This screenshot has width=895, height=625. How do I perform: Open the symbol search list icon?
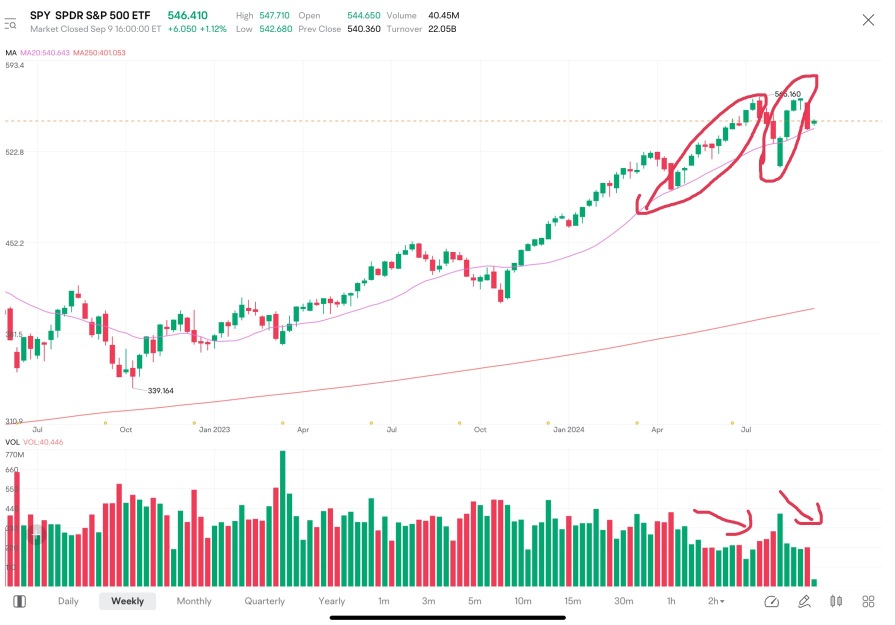pyautogui.click(x=10, y=24)
